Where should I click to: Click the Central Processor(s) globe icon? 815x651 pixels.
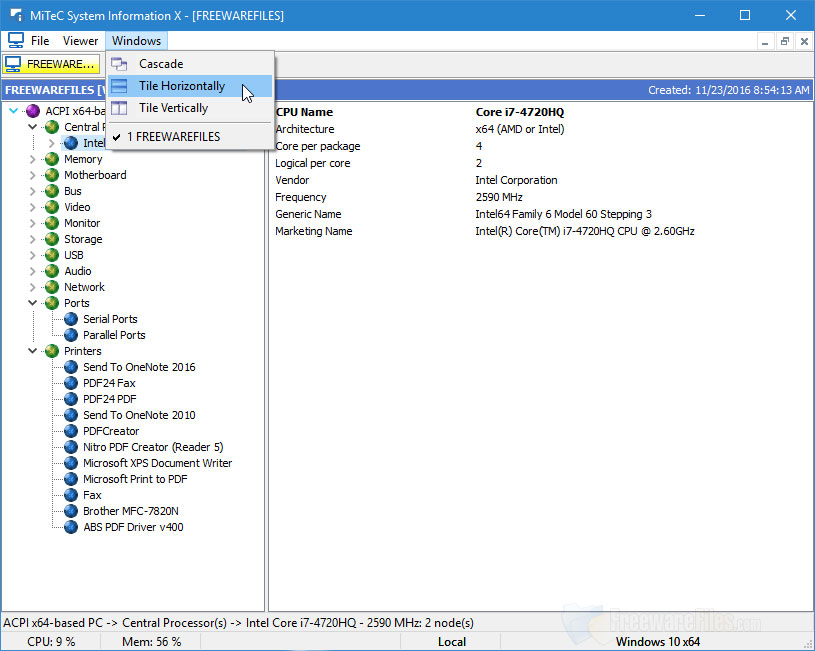click(49, 127)
